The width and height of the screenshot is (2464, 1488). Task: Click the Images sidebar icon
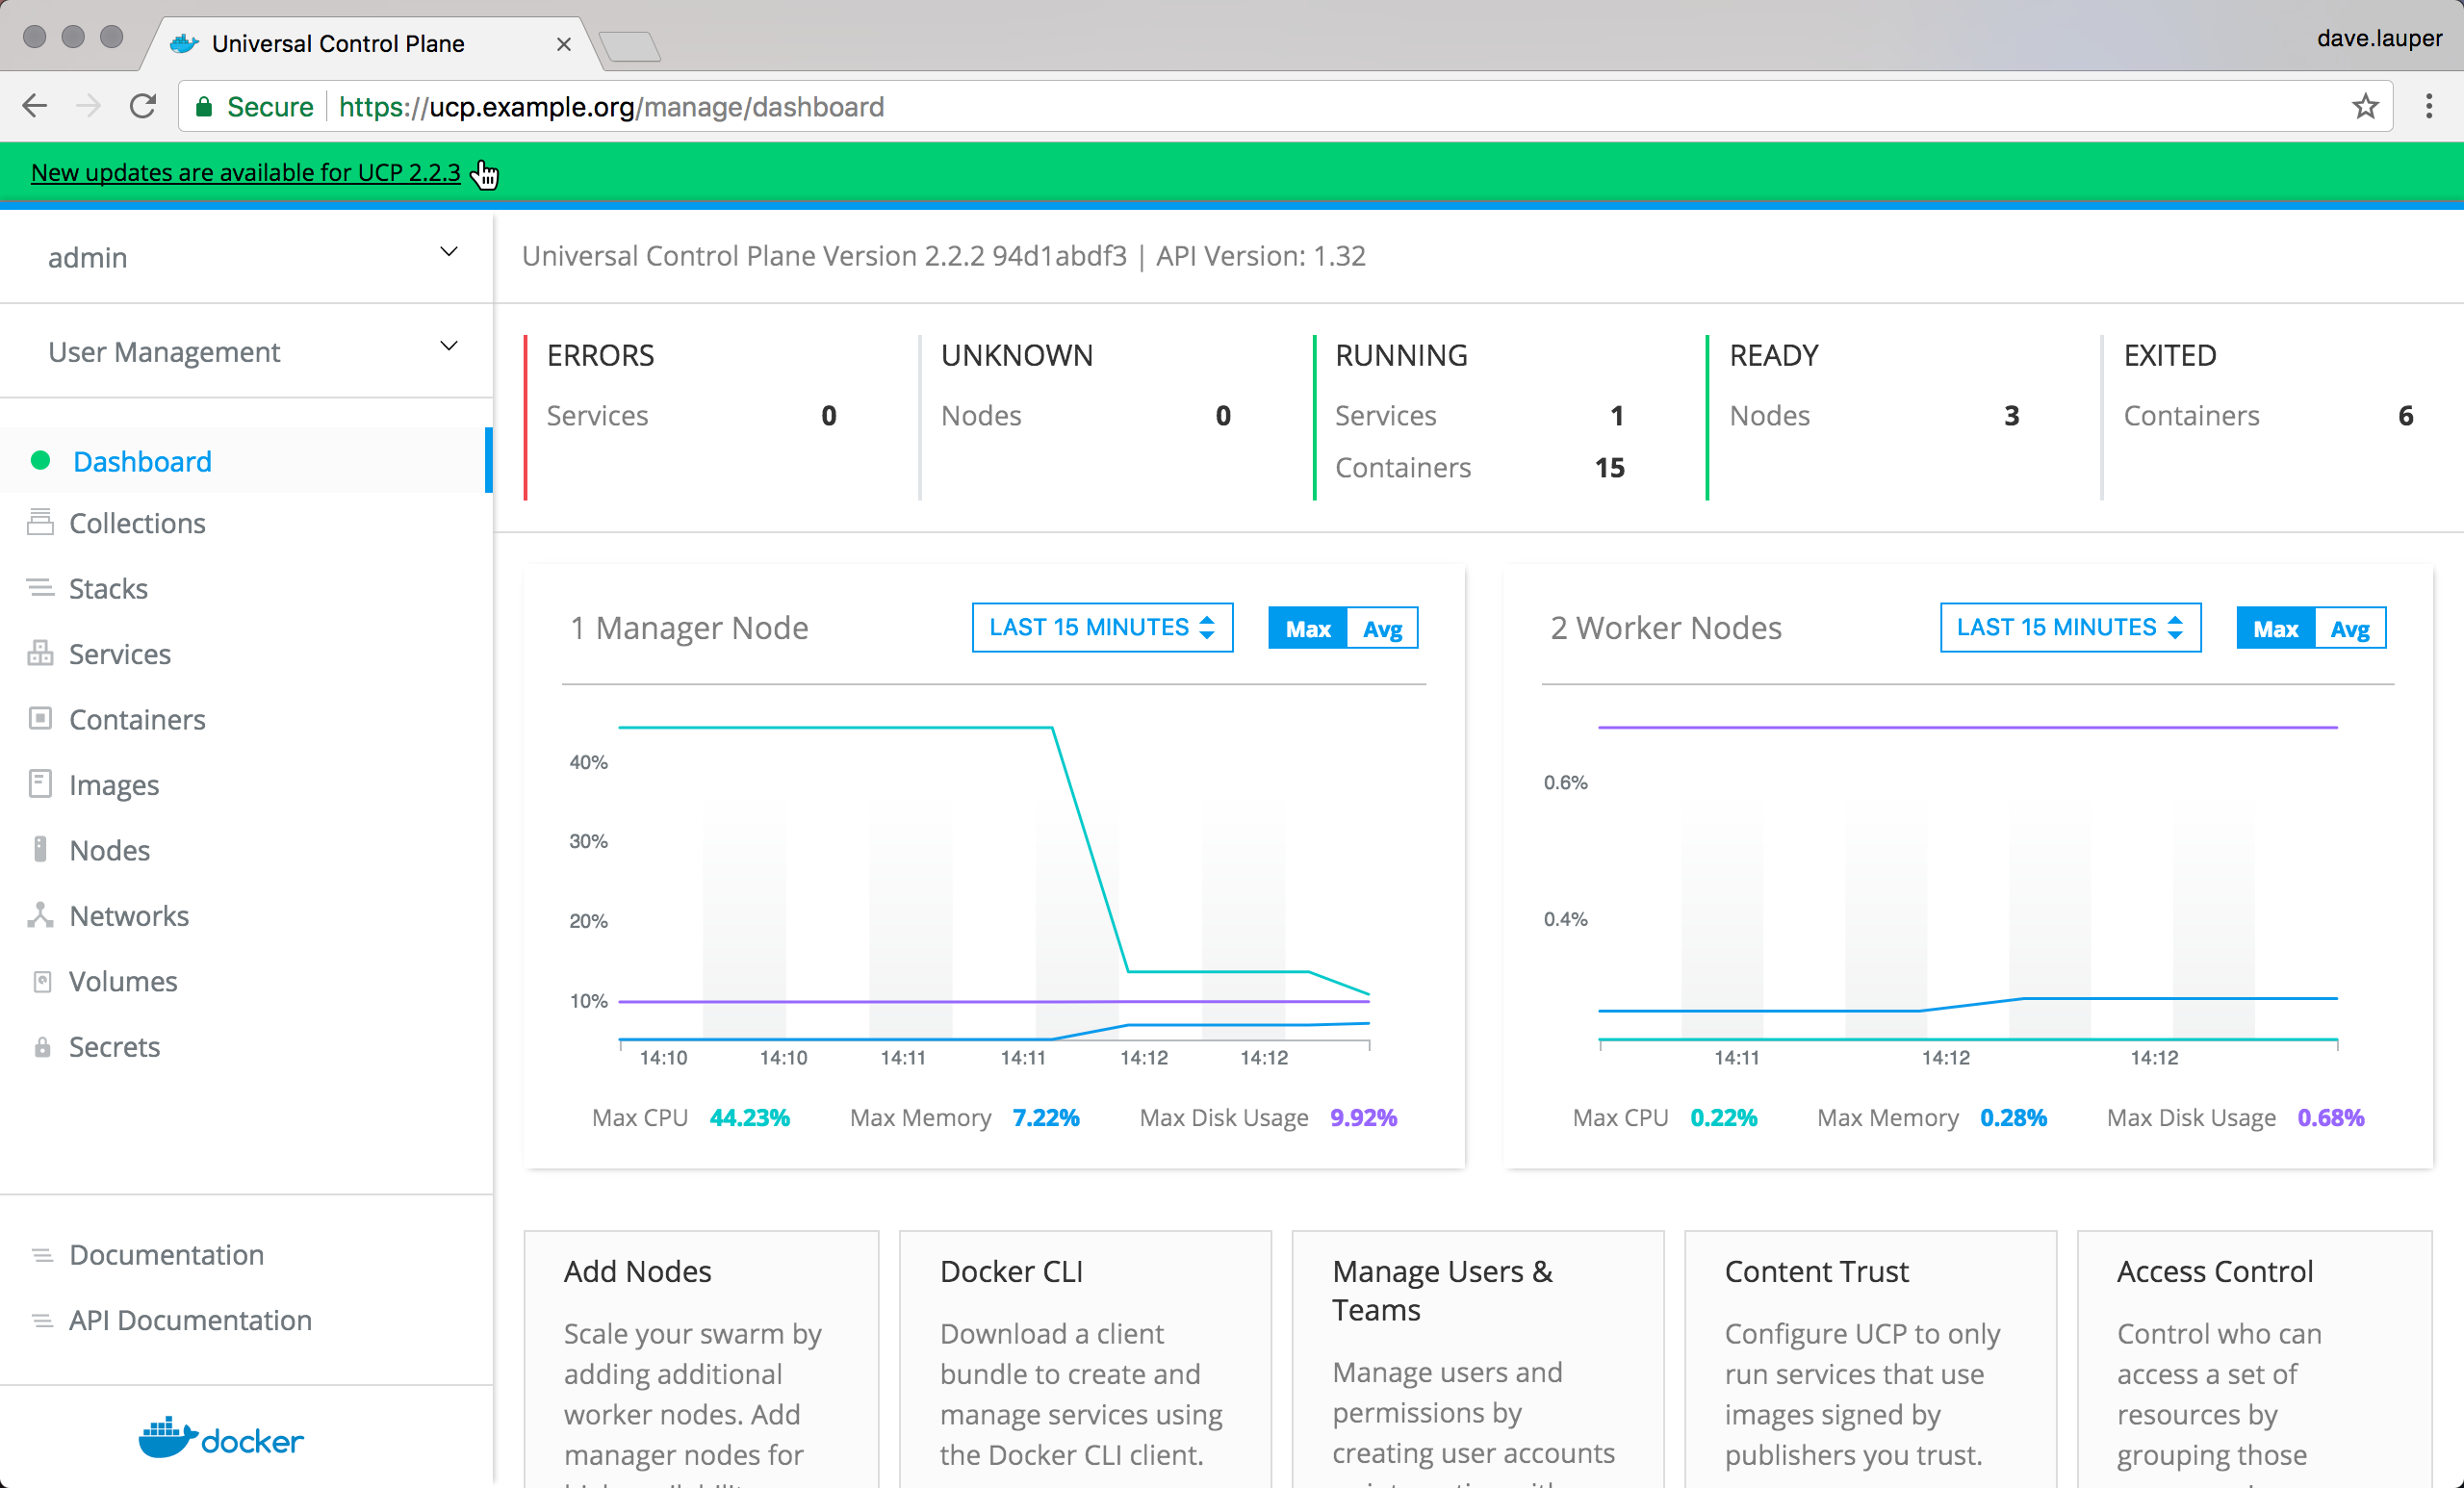tap(40, 784)
